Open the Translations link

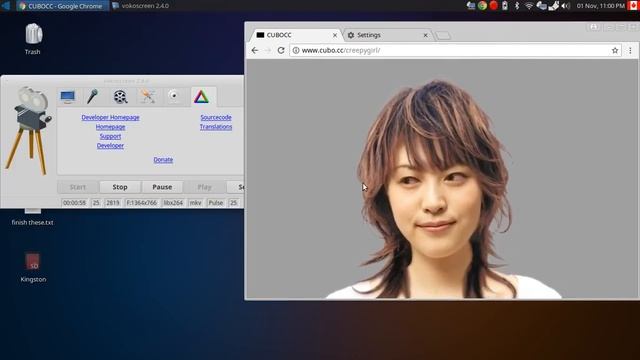[x=216, y=127]
